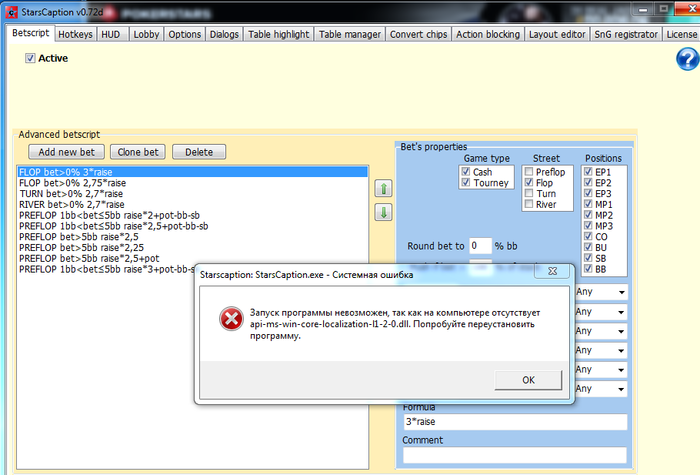Viewport: 700px width, 475px height.
Task: Select the row PREFLOP bet>5bb raise*2,5
Action: pyautogui.click(x=192, y=237)
